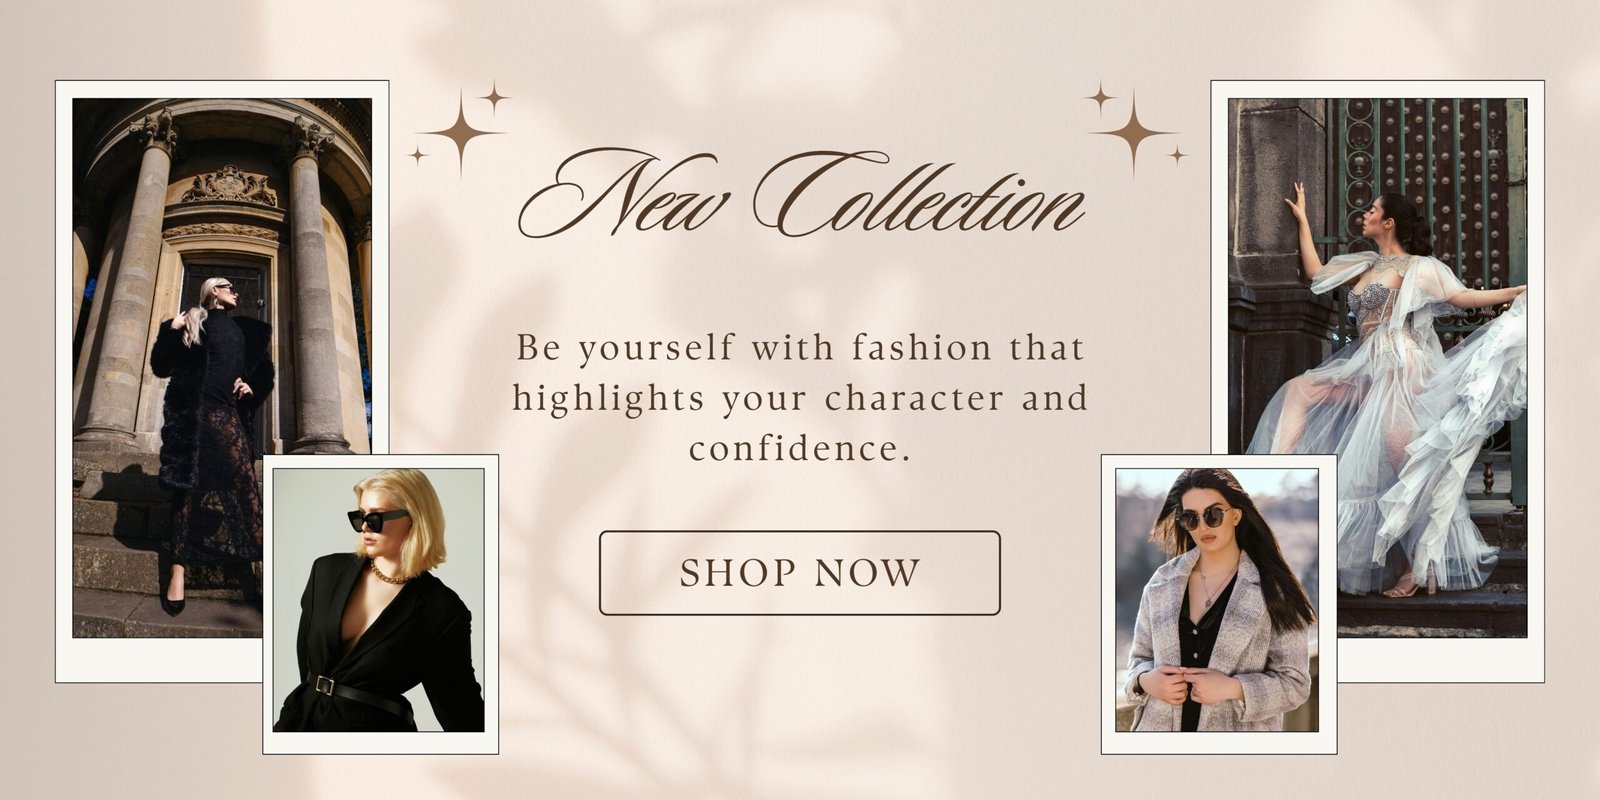Click the word 'confidence.' in the tagline
Viewport: 1600px width, 800px height.
coord(800,448)
